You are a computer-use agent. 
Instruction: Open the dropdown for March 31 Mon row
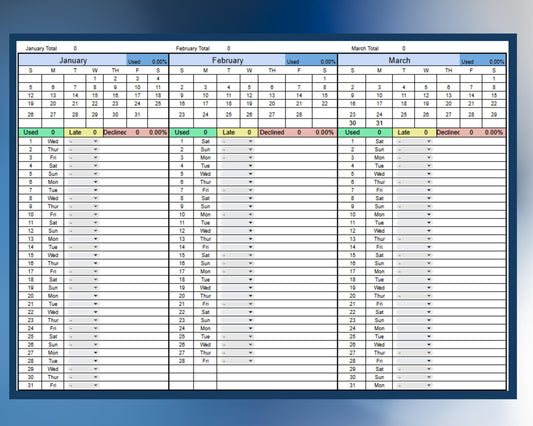(x=414, y=385)
